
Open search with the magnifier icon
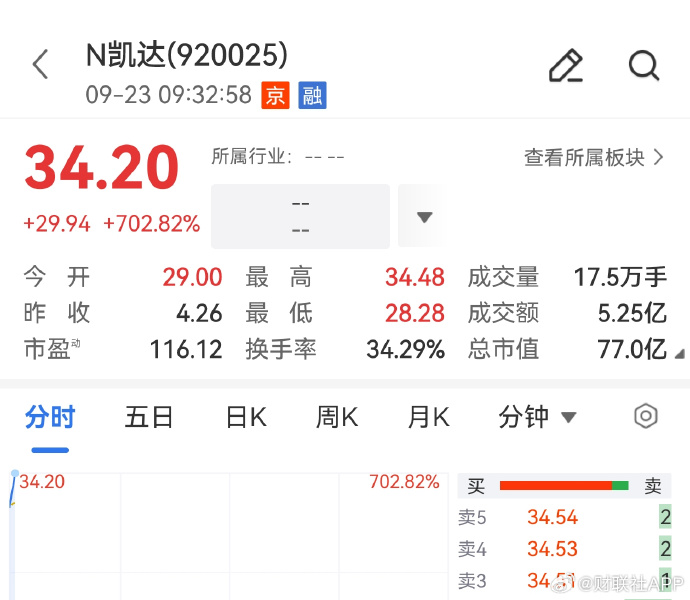[644, 66]
